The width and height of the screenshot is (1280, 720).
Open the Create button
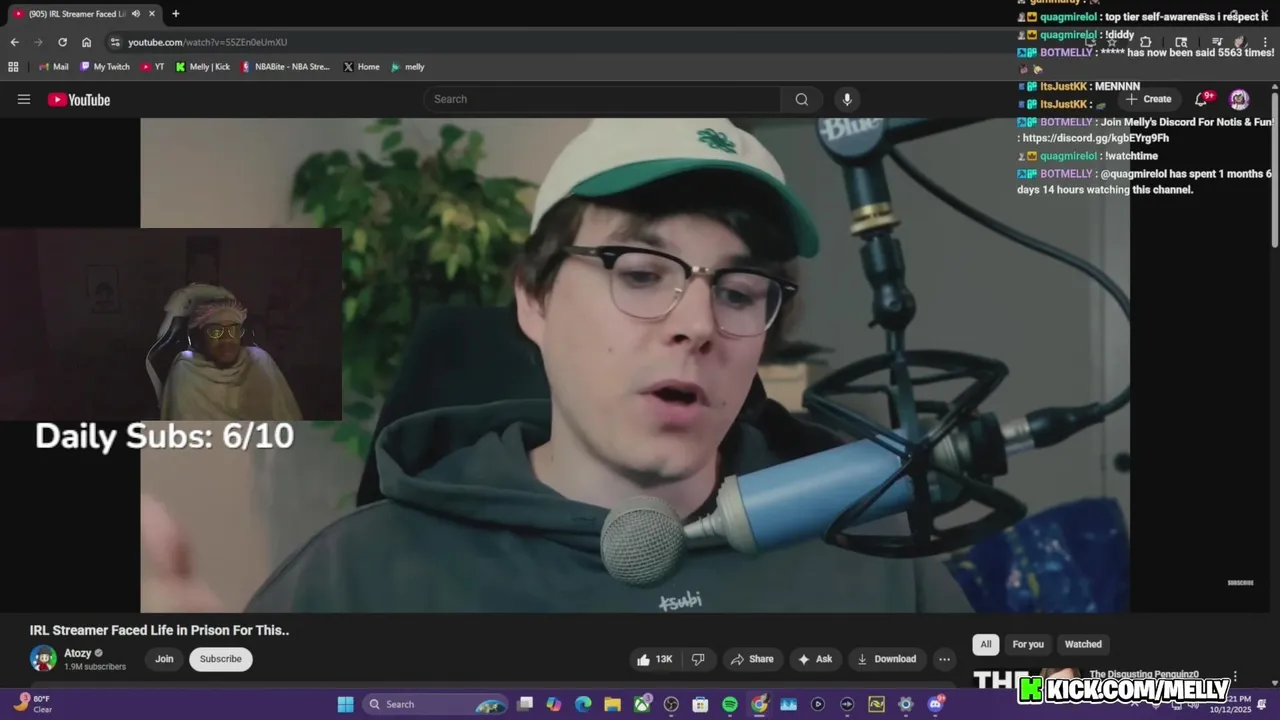(x=1148, y=99)
